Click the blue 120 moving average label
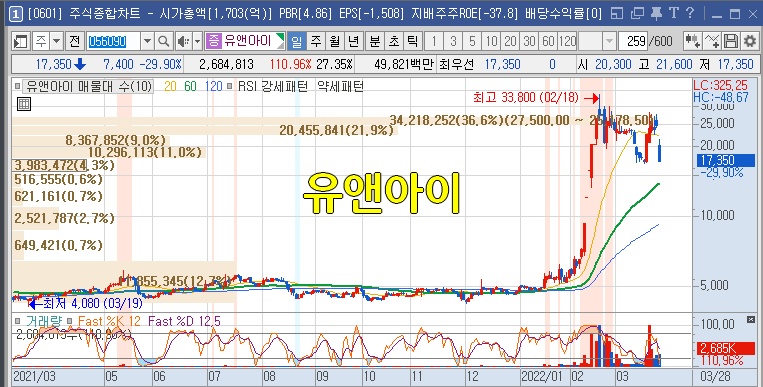 213,87
